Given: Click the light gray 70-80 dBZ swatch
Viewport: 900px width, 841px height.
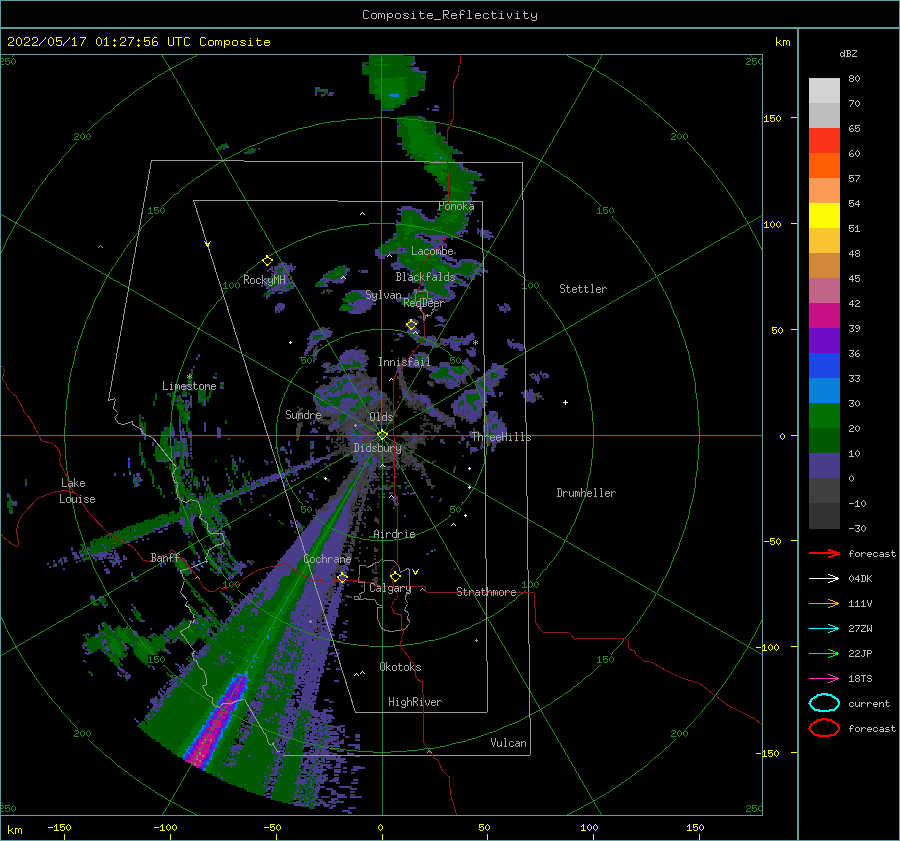Looking at the screenshot, I should click(x=824, y=90).
